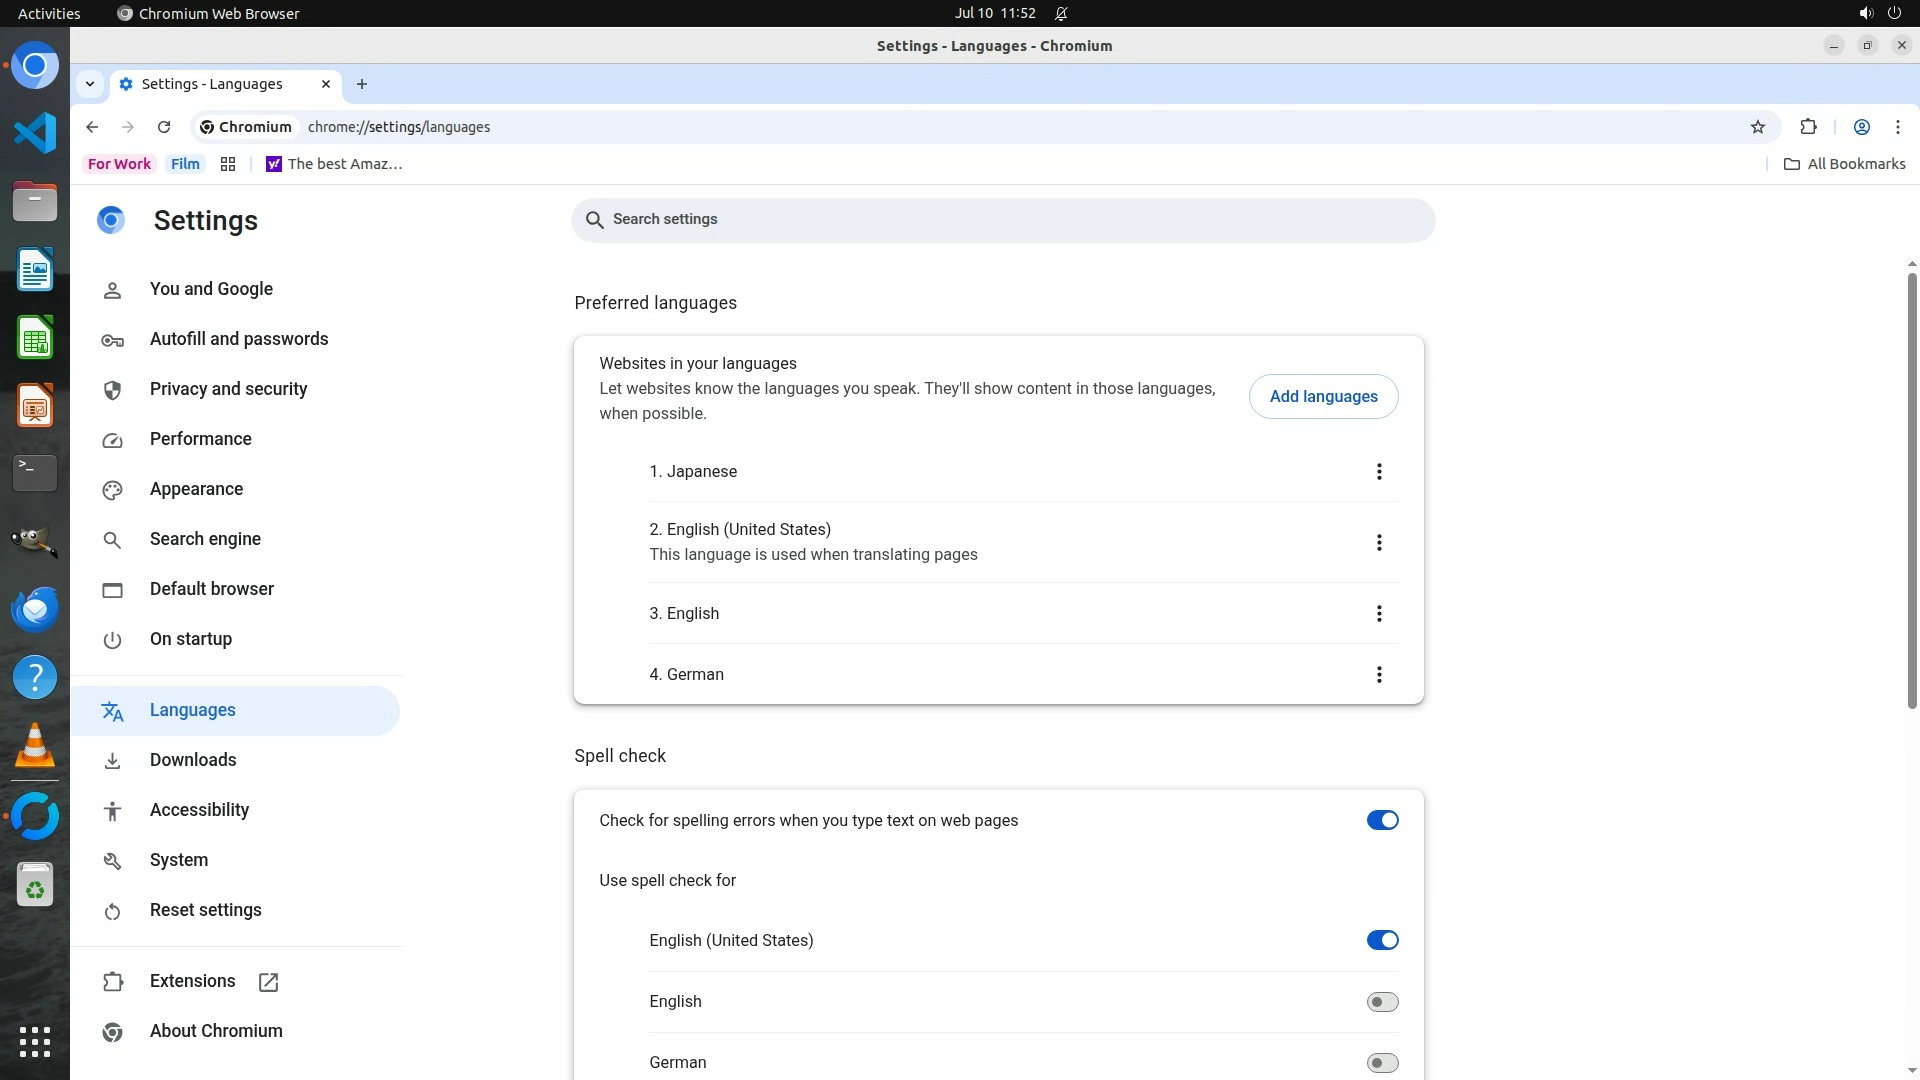Expand the tab search dropdown arrow
This screenshot has width=1920, height=1080.
point(90,84)
